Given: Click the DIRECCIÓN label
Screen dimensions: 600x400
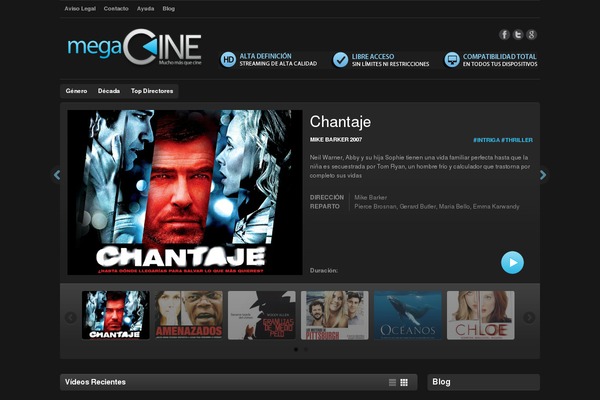Looking at the screenshot, I should [327, 198].
